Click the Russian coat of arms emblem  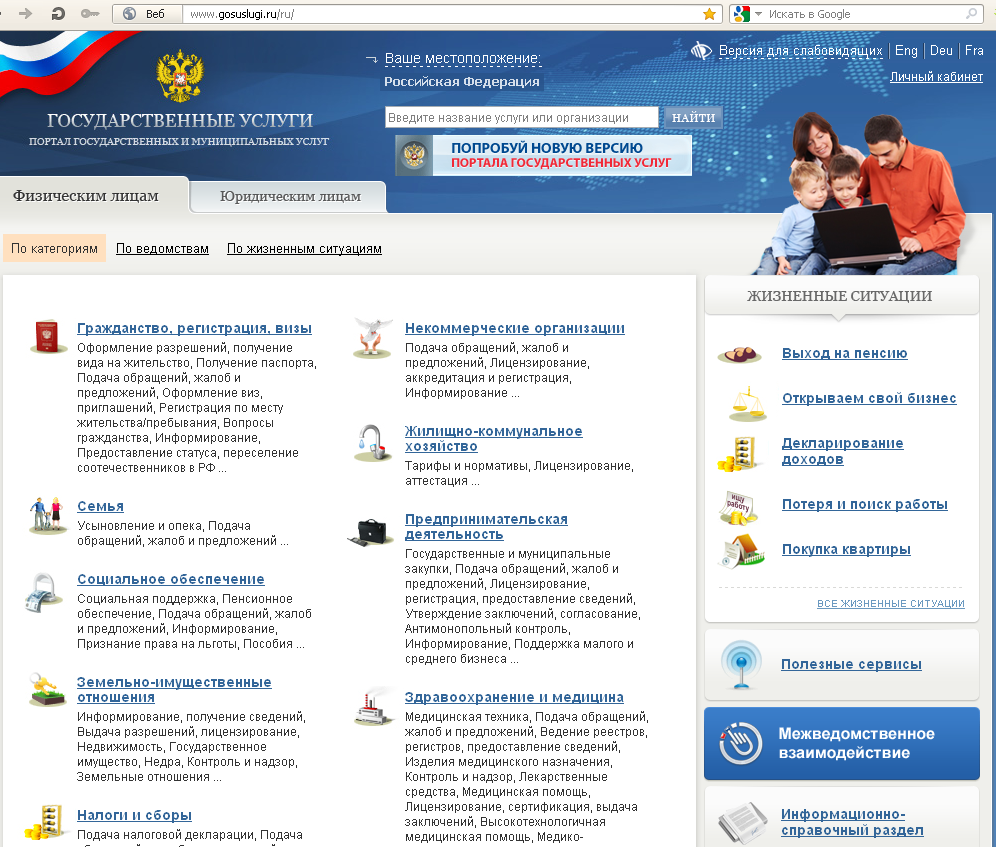coord(180,76)
